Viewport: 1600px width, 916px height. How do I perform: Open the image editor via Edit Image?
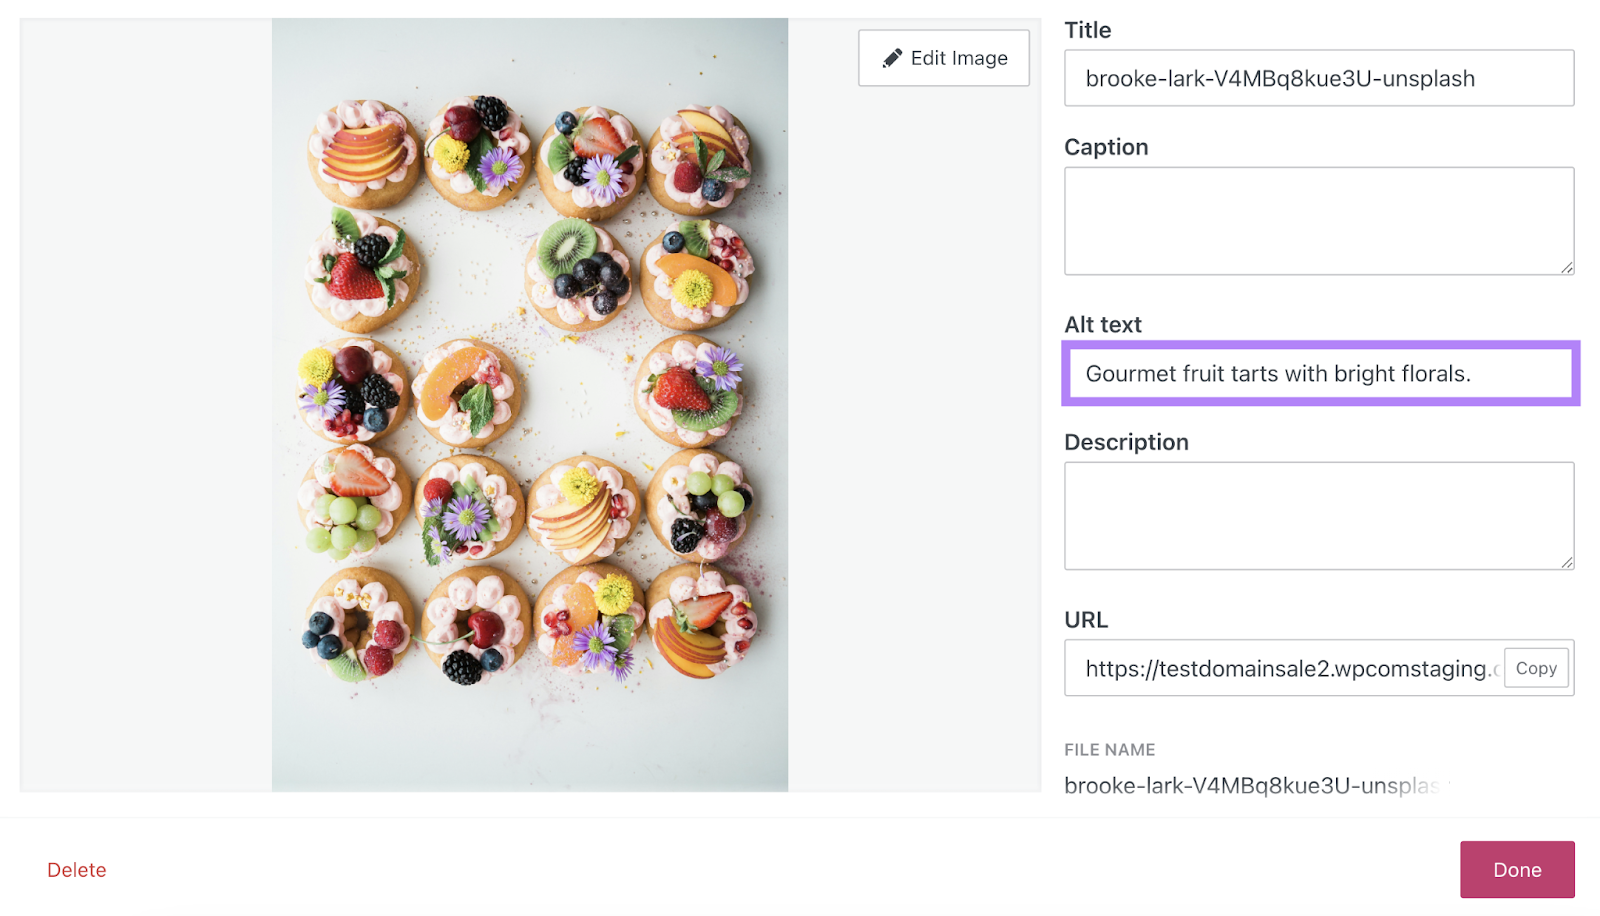pyautogui.click(x=943, y=57)
